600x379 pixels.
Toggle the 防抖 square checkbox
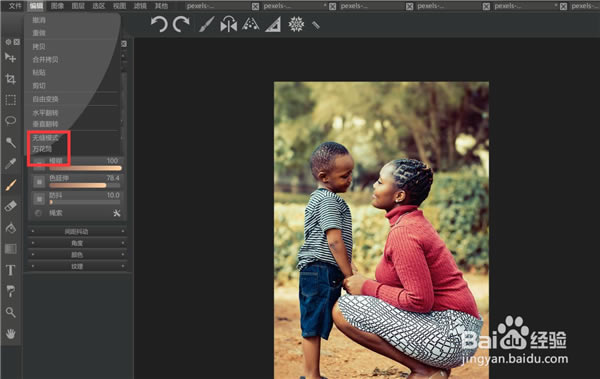point(39,199)
